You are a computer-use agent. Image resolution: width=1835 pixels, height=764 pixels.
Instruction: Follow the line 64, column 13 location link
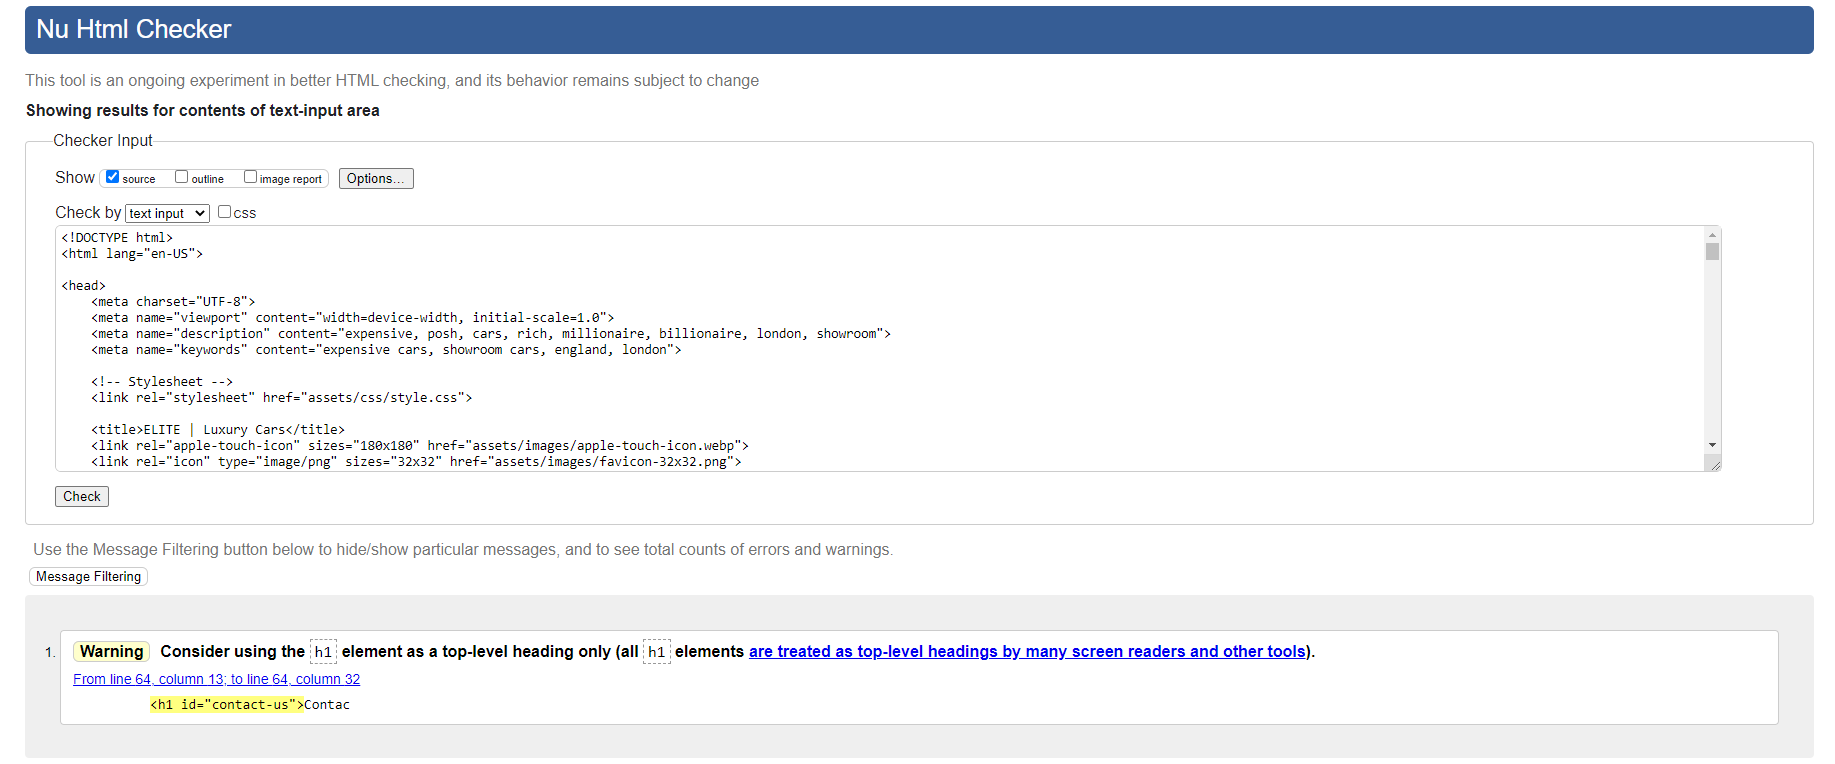point(216,679)
